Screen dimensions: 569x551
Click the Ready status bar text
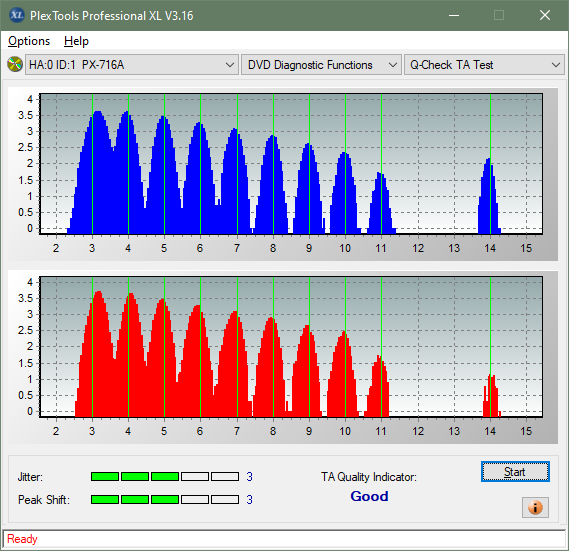[x=22, y=539]
